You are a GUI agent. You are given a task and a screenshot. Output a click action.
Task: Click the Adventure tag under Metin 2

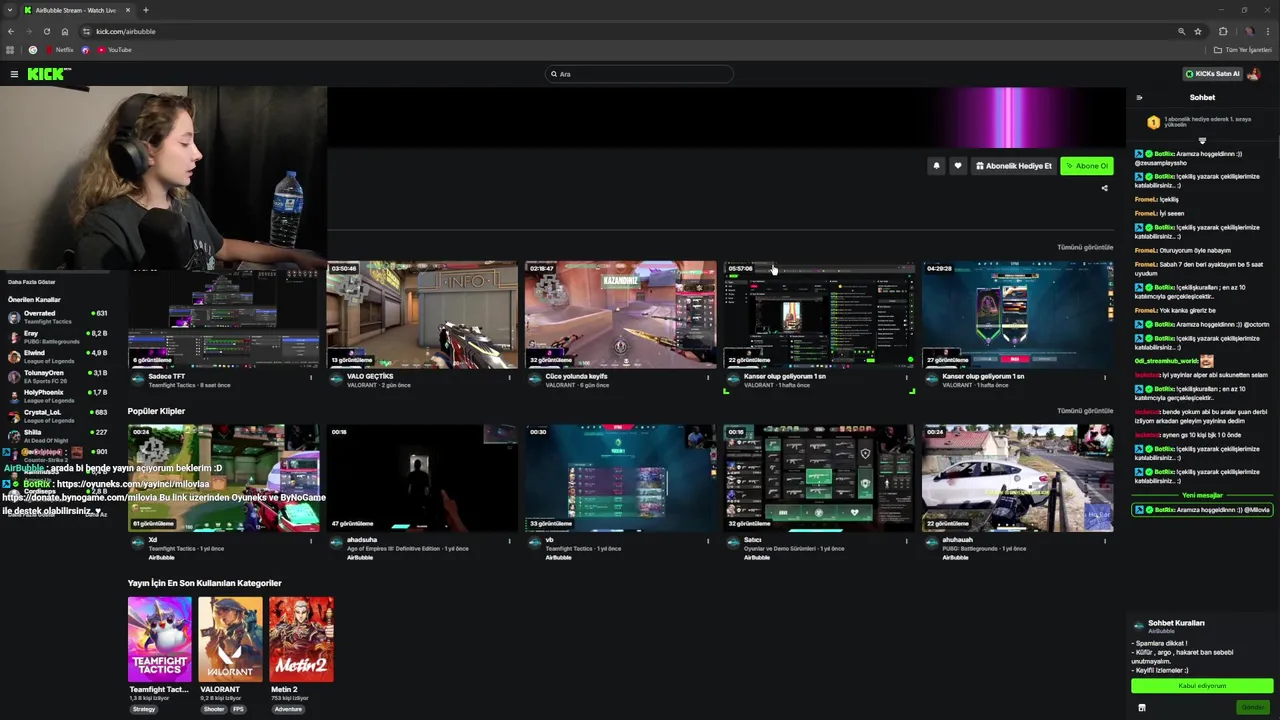(x=288, y=709)
